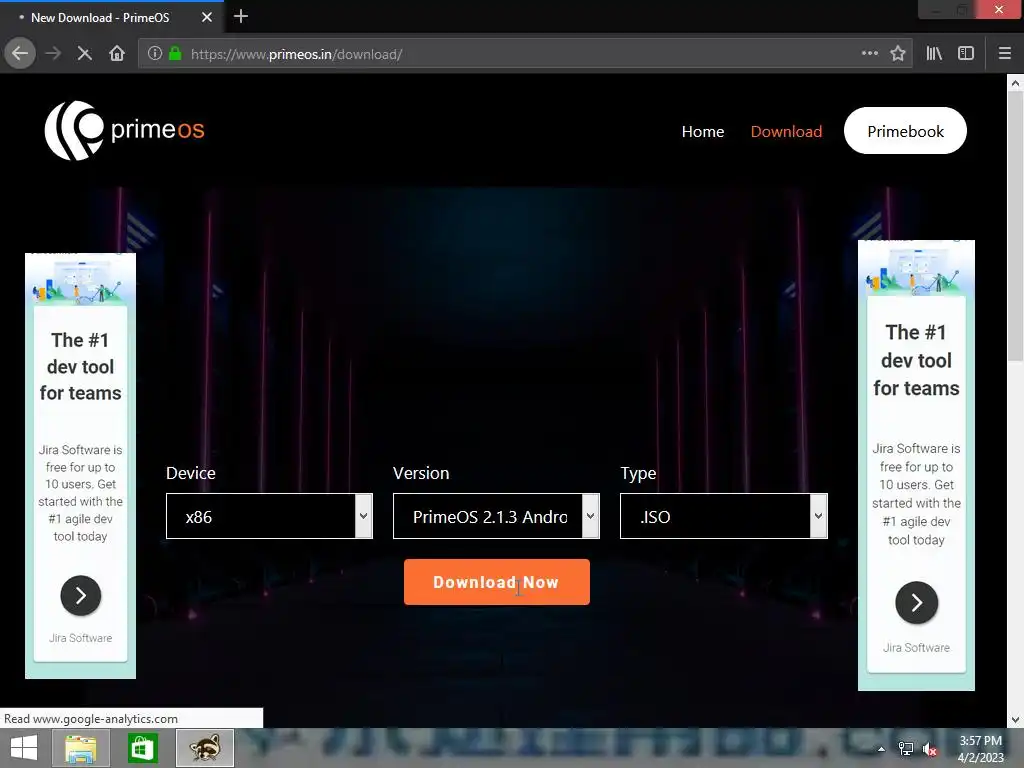Select the New Download - PrimeOS tab
The width and height of the screenshot is (1024, 768).
[112, 18]
